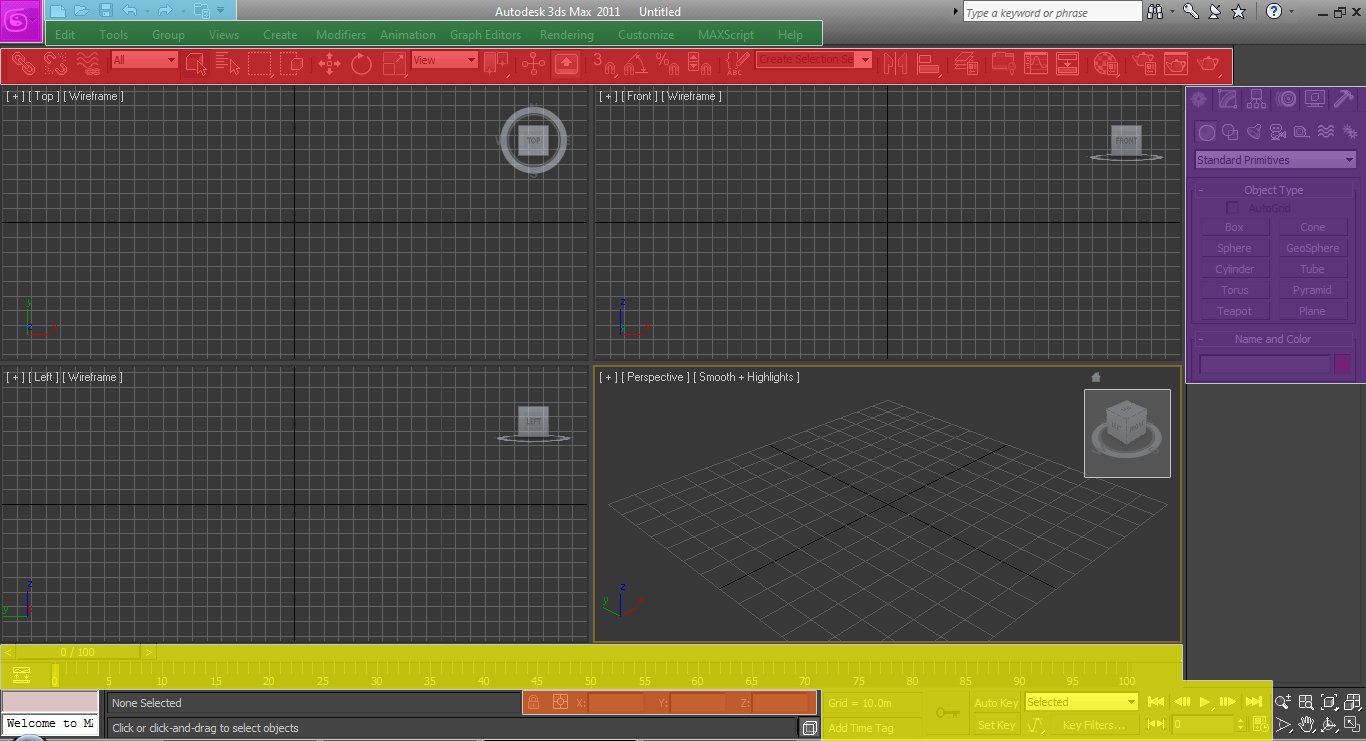The width and height of the screenshot is (1366, 741).
Task: Select the Bind to Space Warp tool
Action: click(x=88, y=65)
